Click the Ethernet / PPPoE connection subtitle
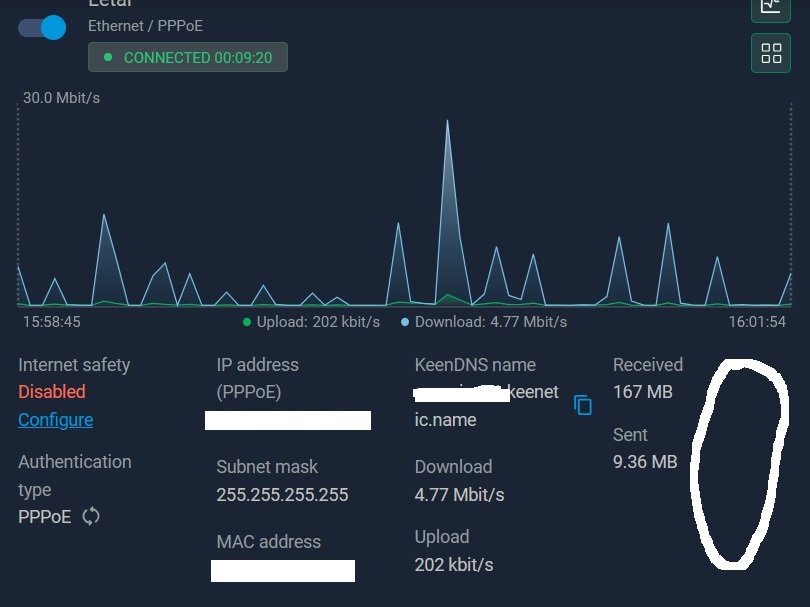This screenshot has height=607, width=810. [145, 26]
